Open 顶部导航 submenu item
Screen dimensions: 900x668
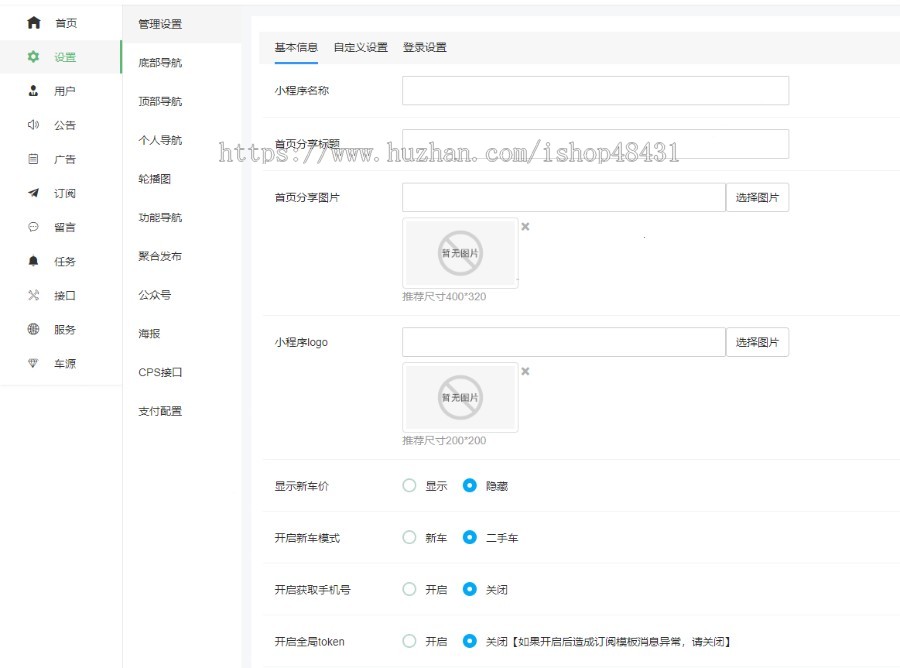pos(160,102)
